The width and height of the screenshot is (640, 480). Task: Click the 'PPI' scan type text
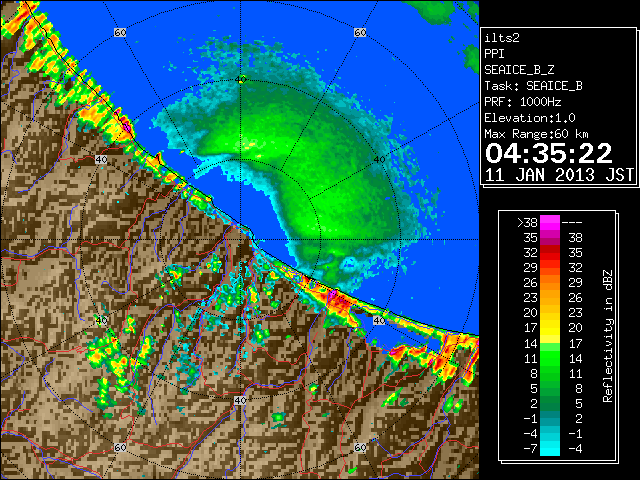[x=494, y=54]
